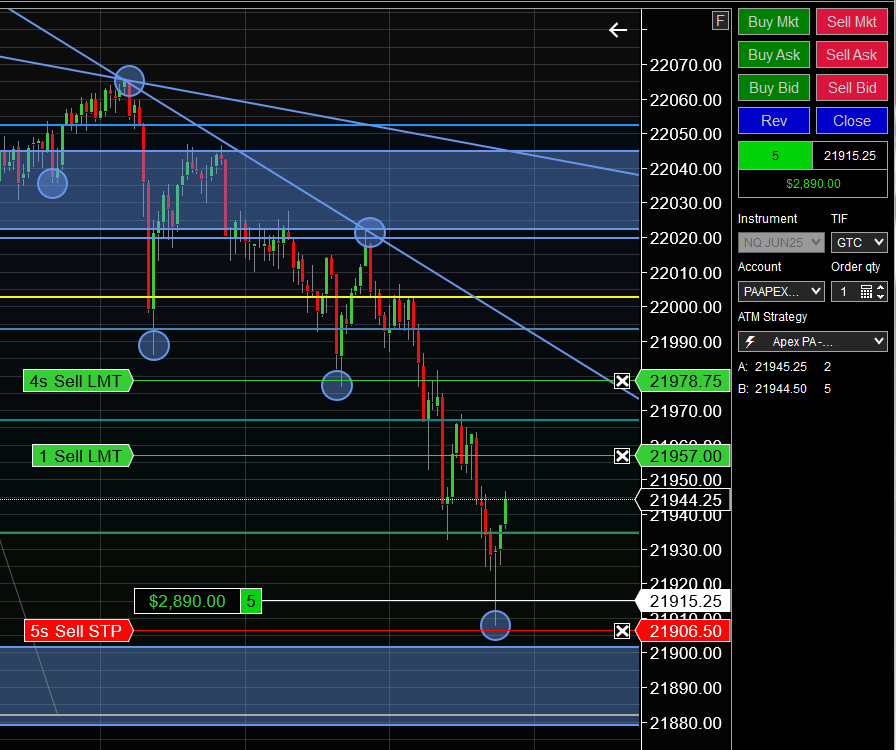Viewport: 896px width, 750px height.
Task: Click the 21906.50 stop price tag
Action: pos(683,631)
